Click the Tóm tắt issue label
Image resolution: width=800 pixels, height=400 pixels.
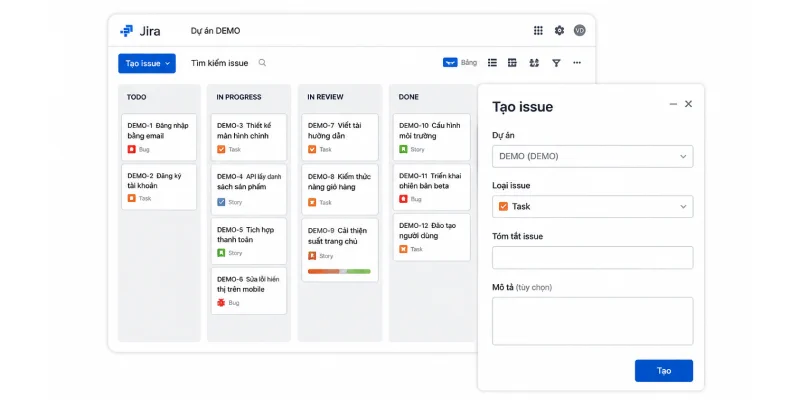517,236
